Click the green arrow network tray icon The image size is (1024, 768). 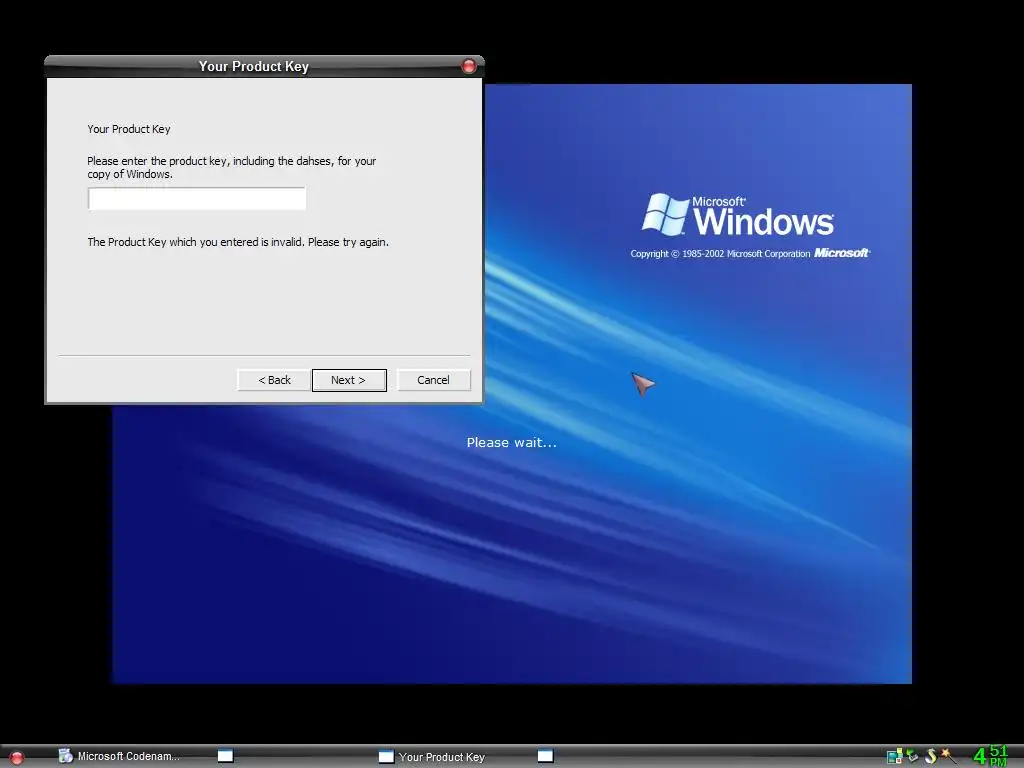(912, 756)
